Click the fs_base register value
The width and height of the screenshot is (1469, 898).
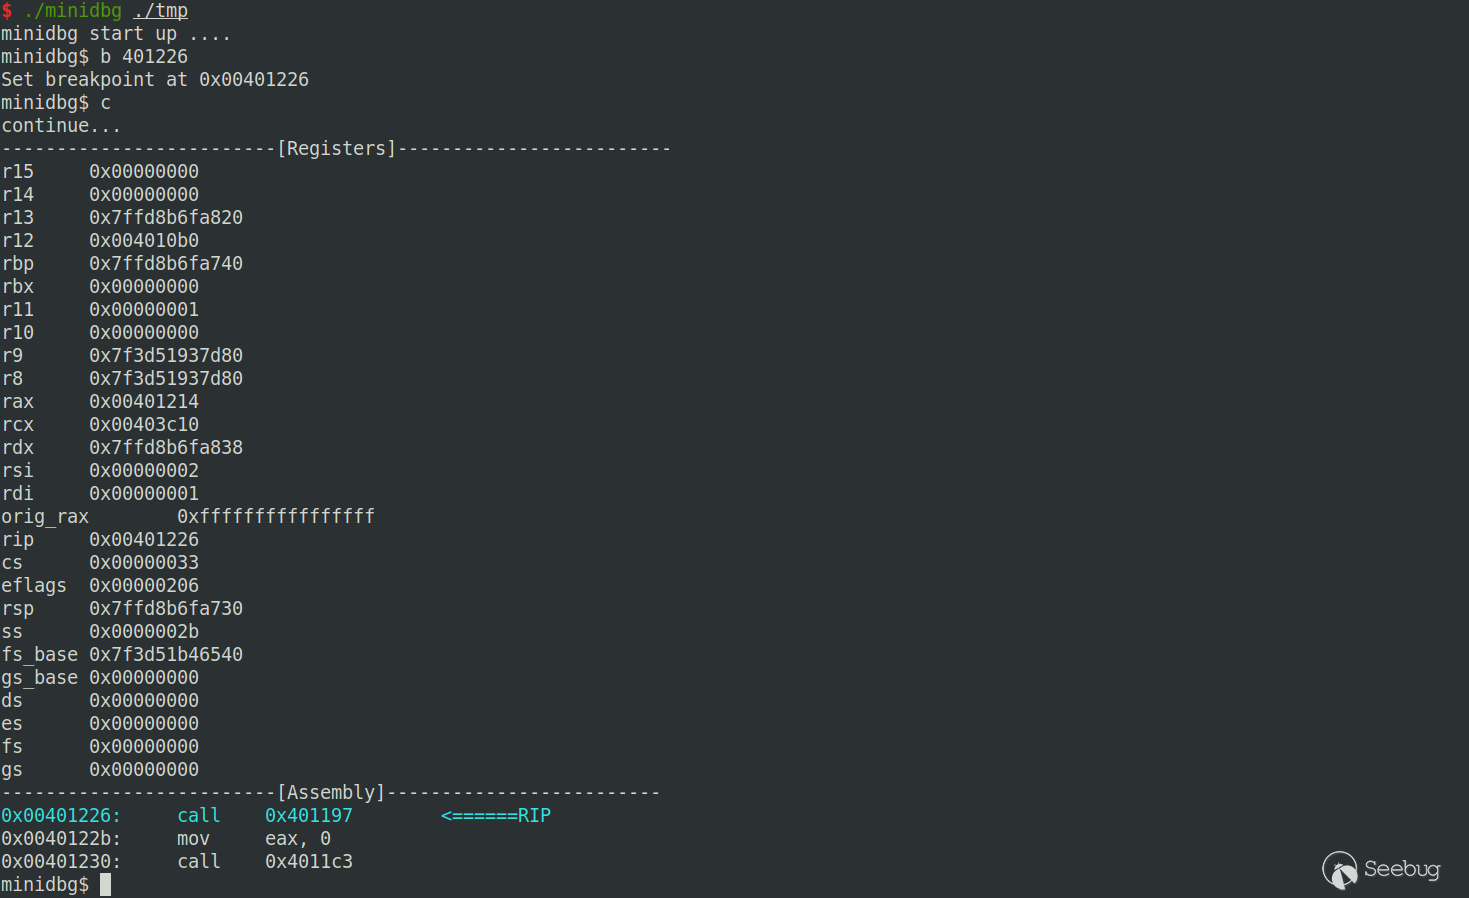coord(166,655)
